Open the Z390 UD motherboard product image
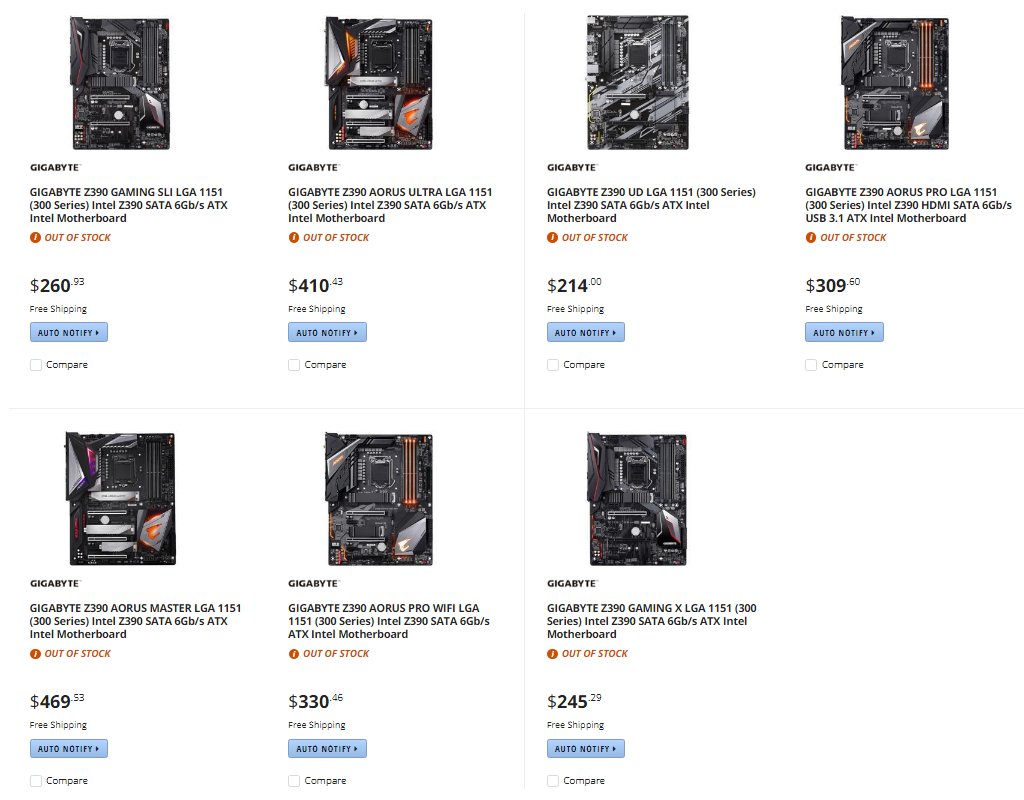The width and height of the screenshot is (1024, 800). pyautogui.click(x=637, y=83)
